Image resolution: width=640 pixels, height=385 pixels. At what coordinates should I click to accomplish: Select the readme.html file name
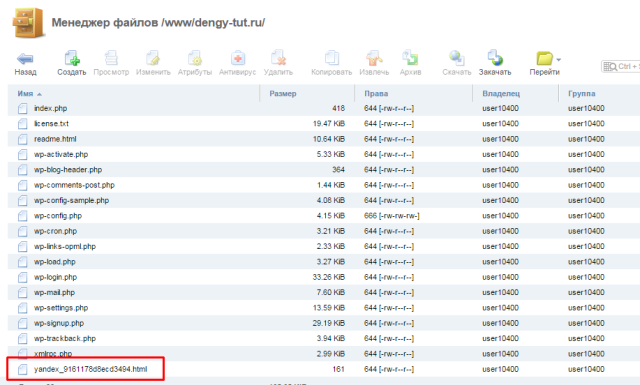[55, 139]
